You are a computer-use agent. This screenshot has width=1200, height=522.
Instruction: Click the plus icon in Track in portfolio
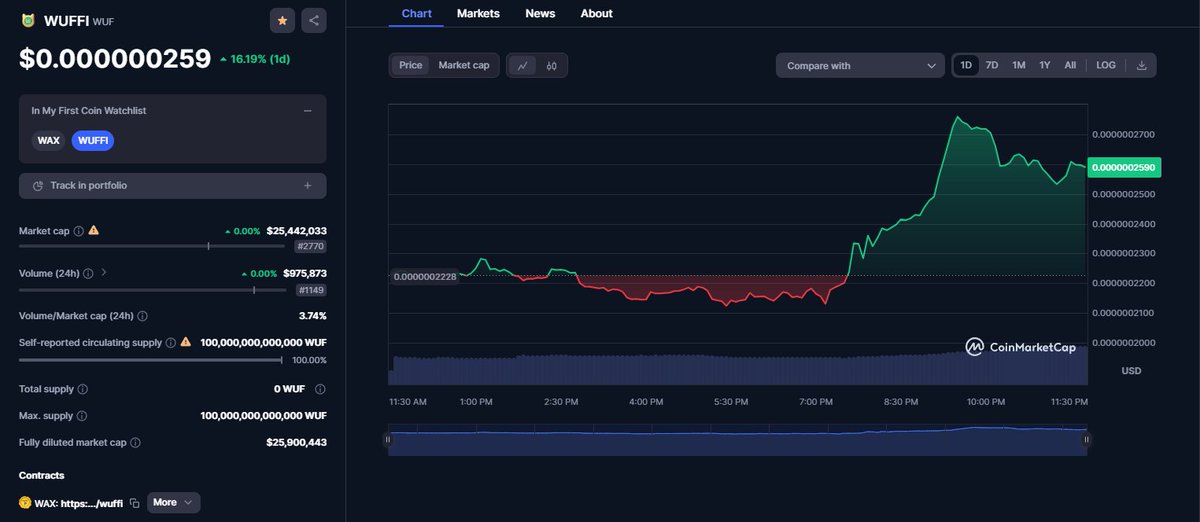(307, 186)
